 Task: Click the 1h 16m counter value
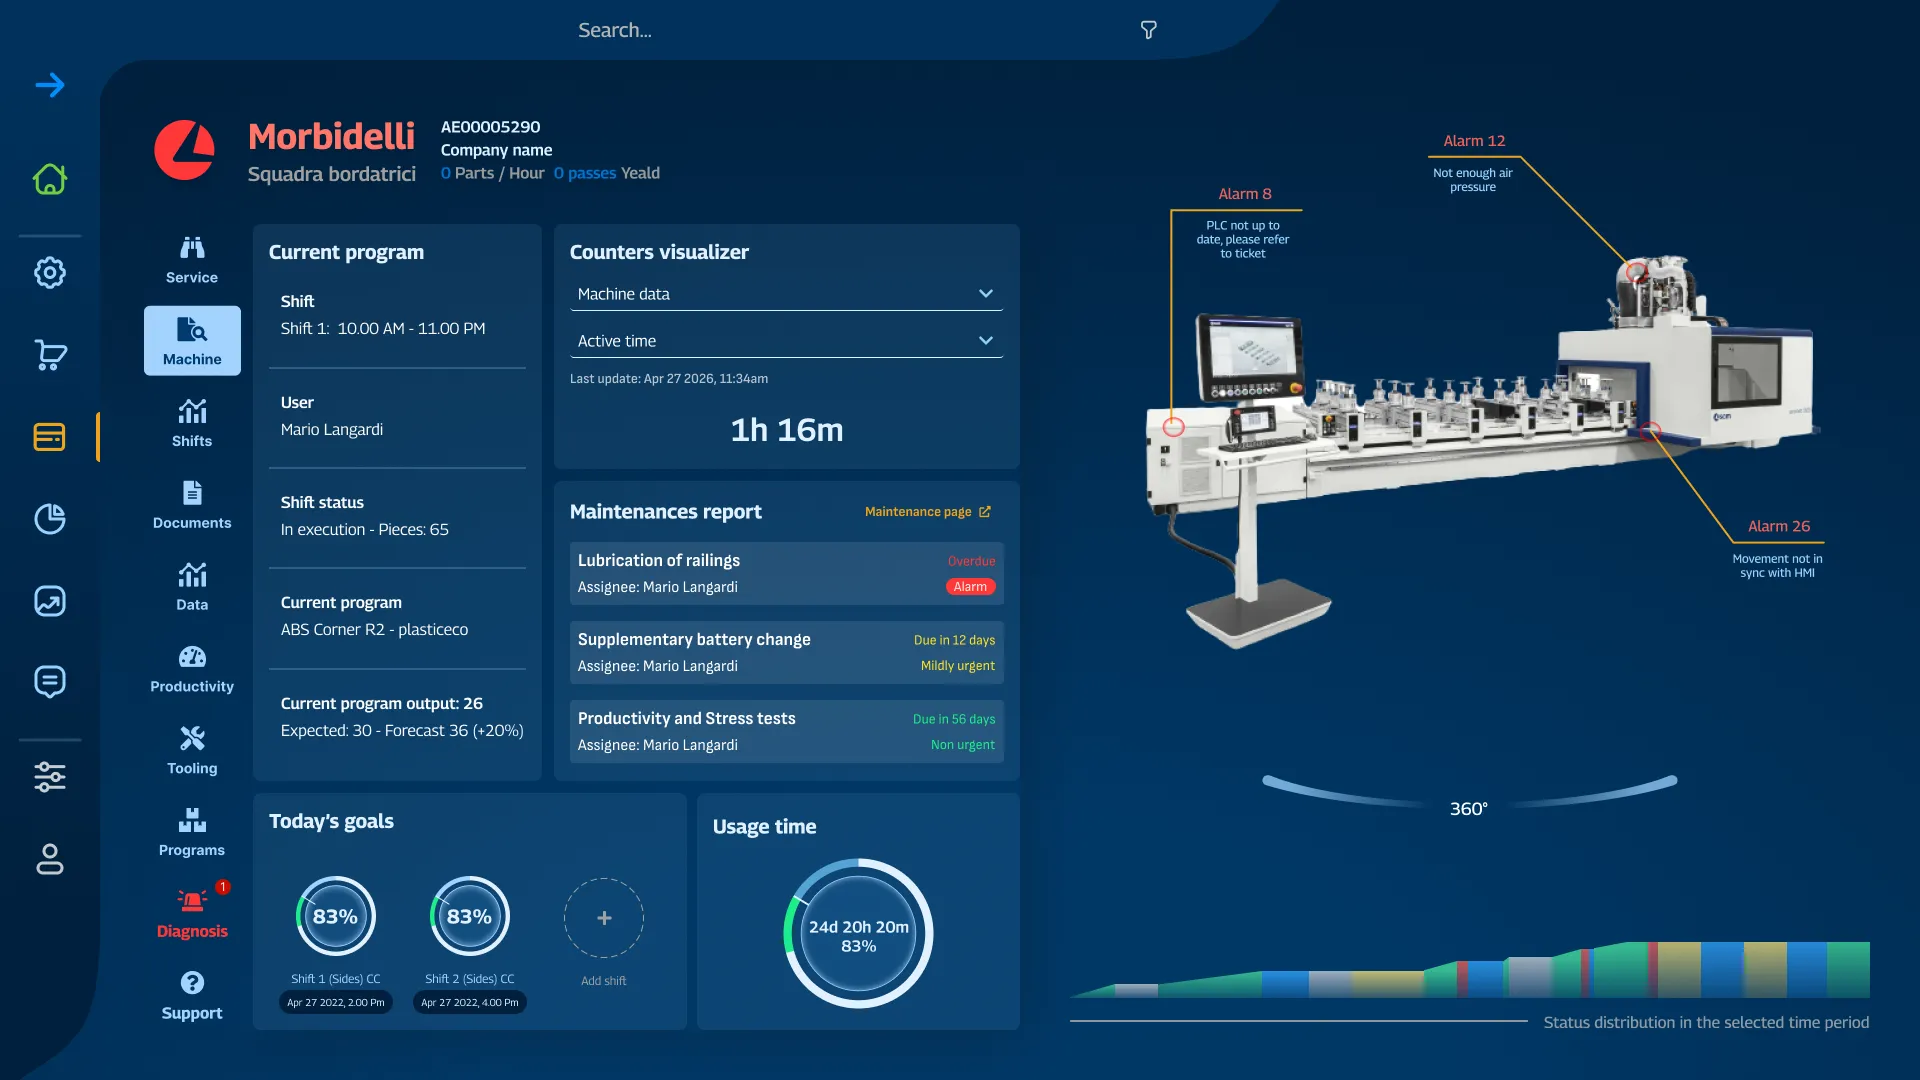coord(787,430)
